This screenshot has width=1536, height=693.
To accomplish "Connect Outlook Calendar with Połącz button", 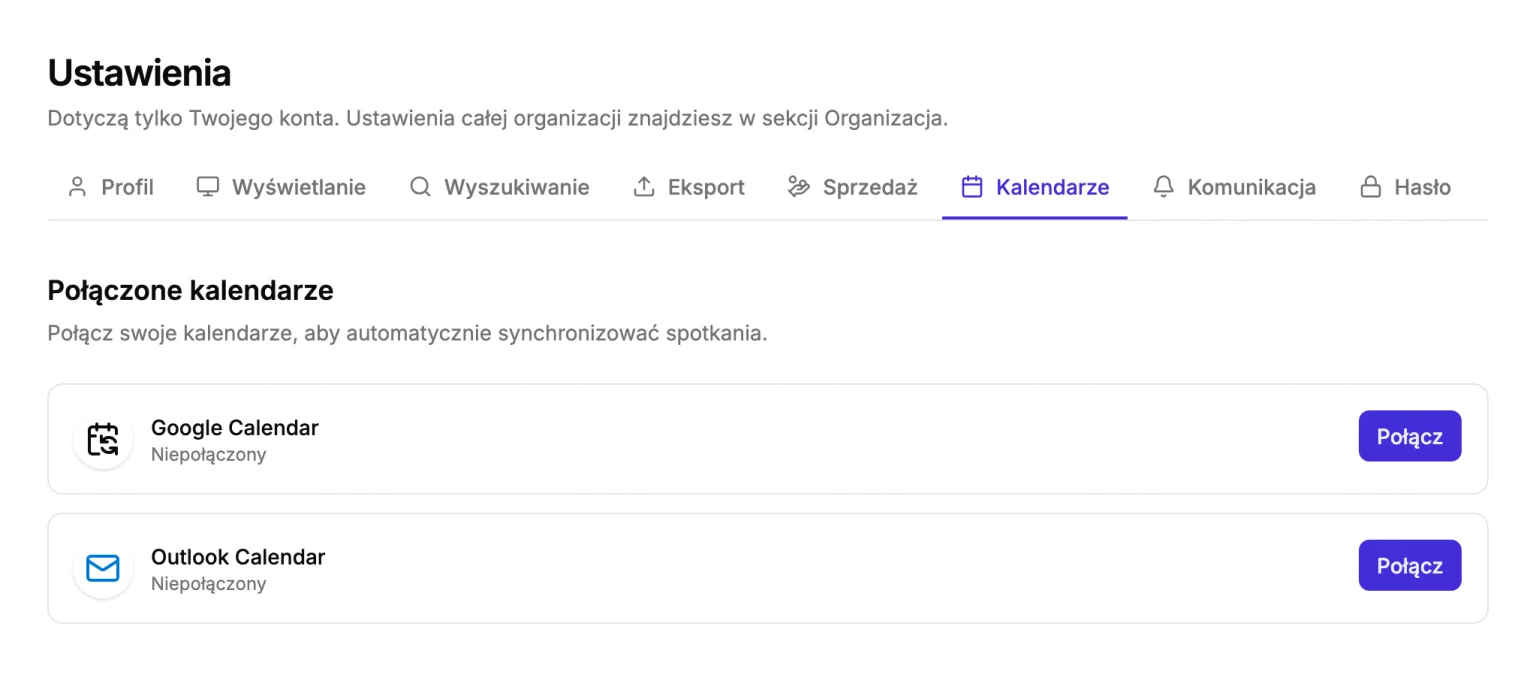I will 1409,566.
